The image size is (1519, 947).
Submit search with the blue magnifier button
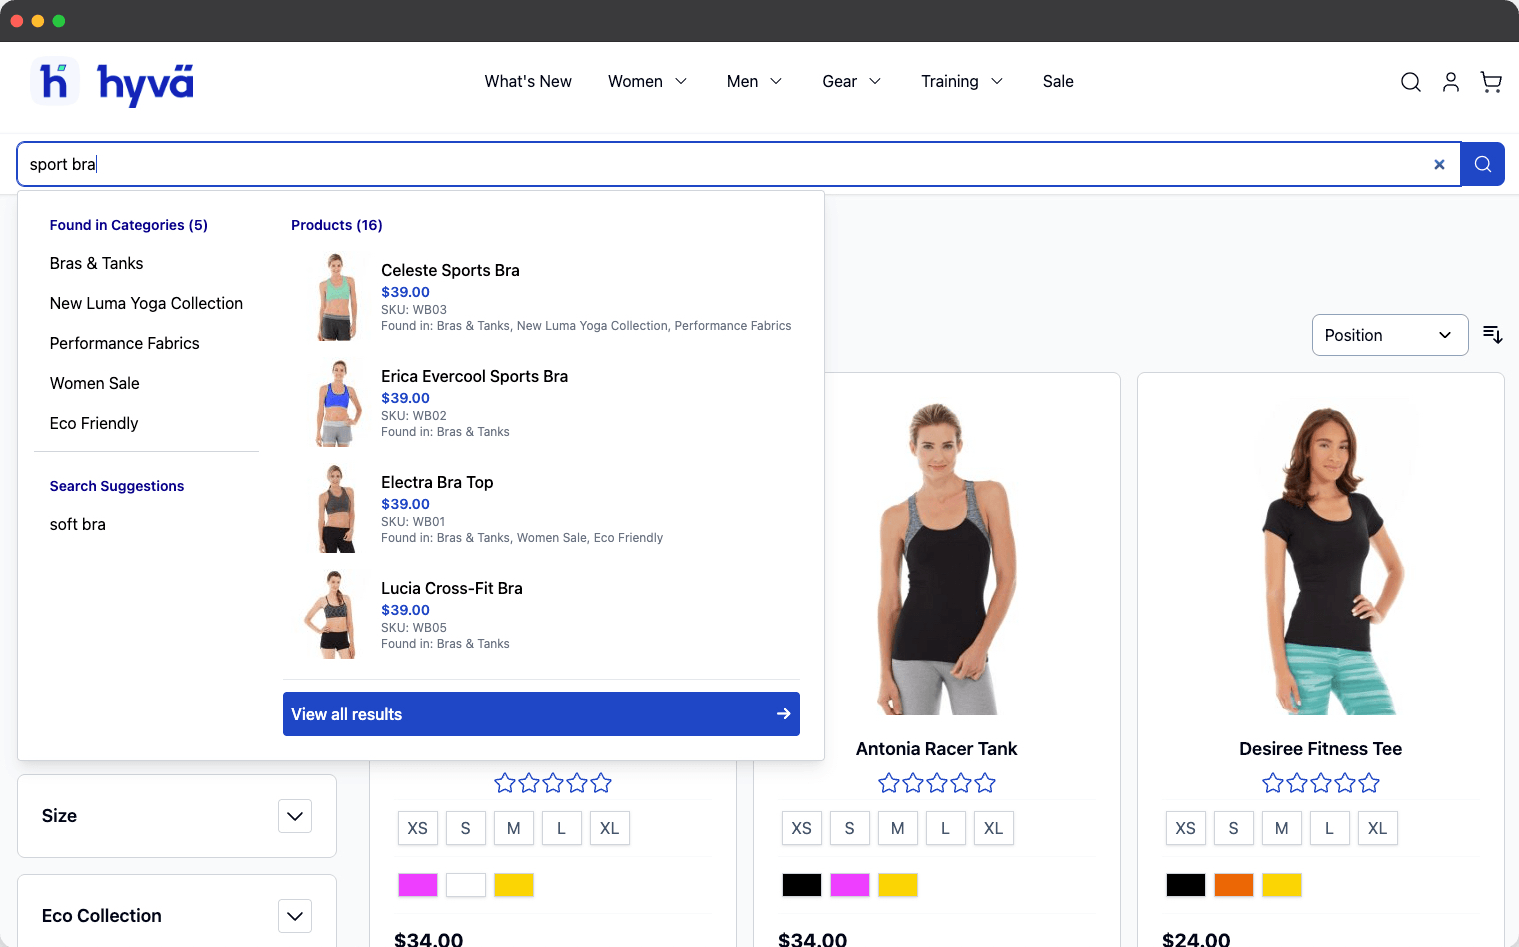tap(1482, 164)
